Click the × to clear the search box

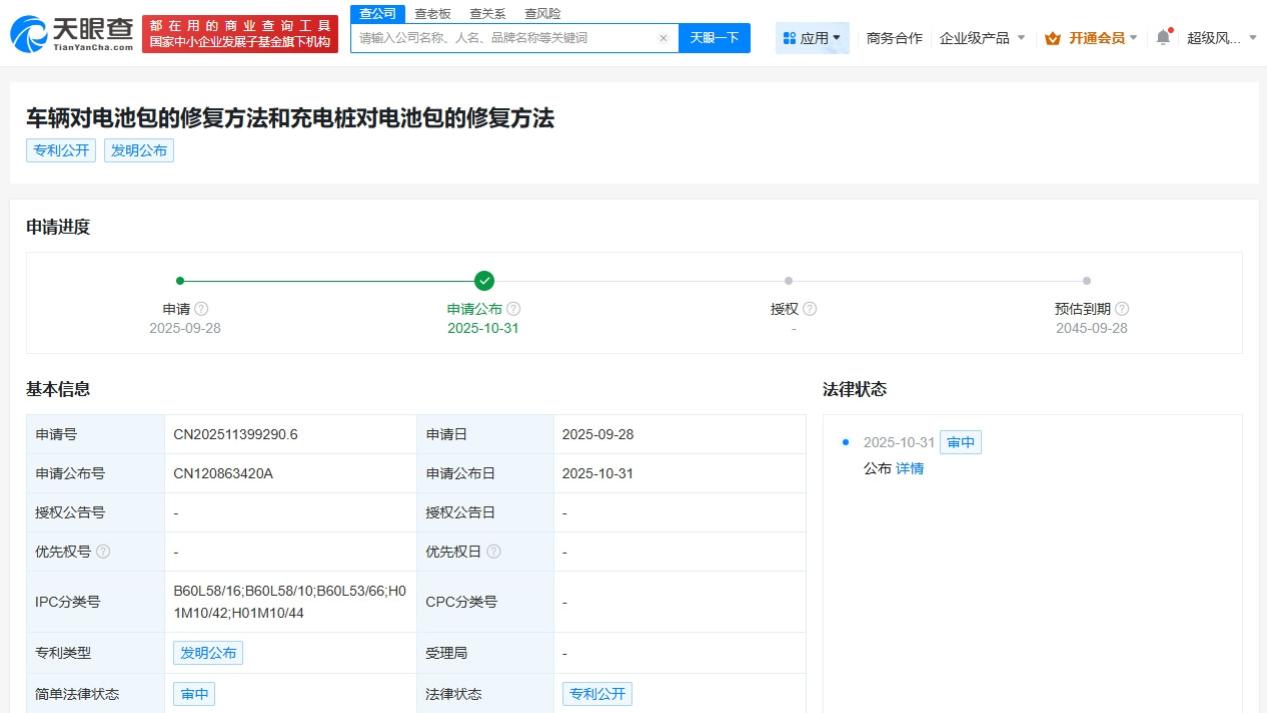click(x=664, y=37)
